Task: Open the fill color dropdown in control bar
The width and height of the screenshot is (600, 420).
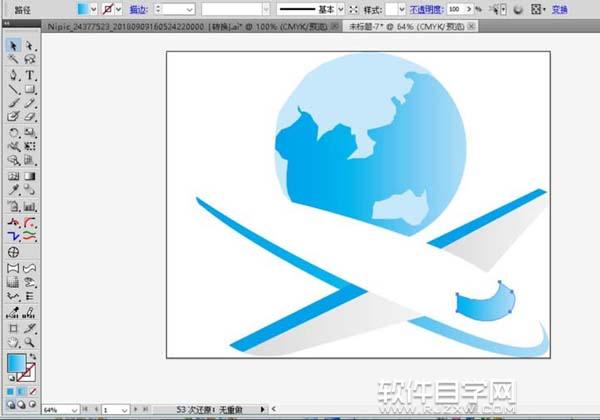Action: click(x=93, y=10)
